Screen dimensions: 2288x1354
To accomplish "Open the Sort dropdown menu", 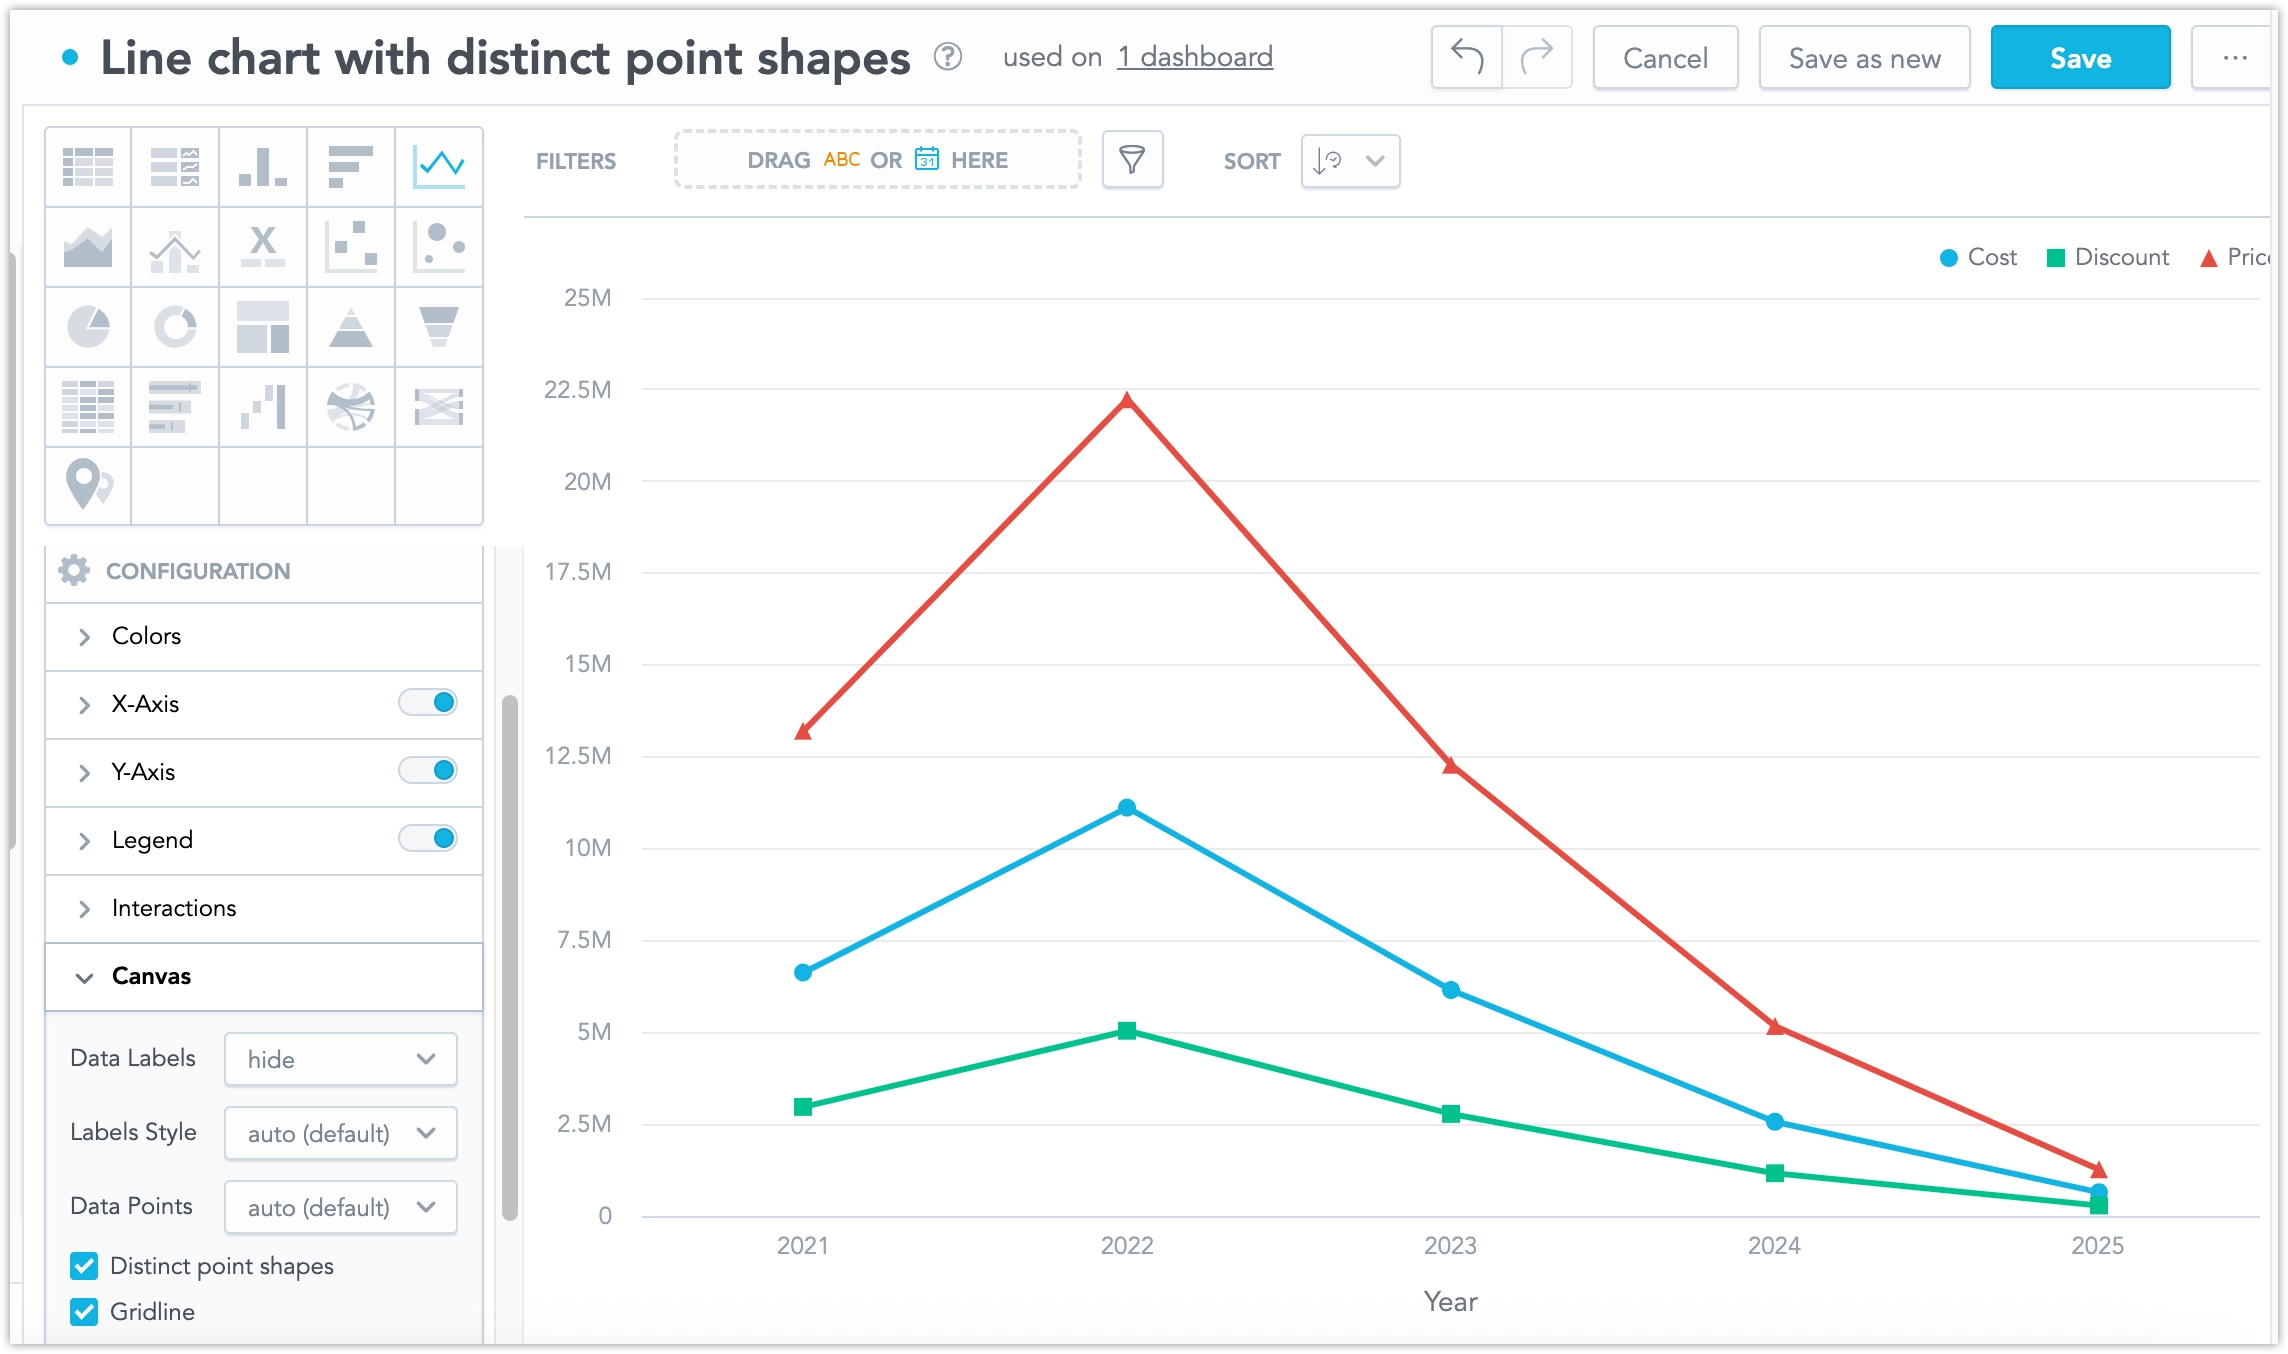I will pyautogui.click(x=1350, y=161).
